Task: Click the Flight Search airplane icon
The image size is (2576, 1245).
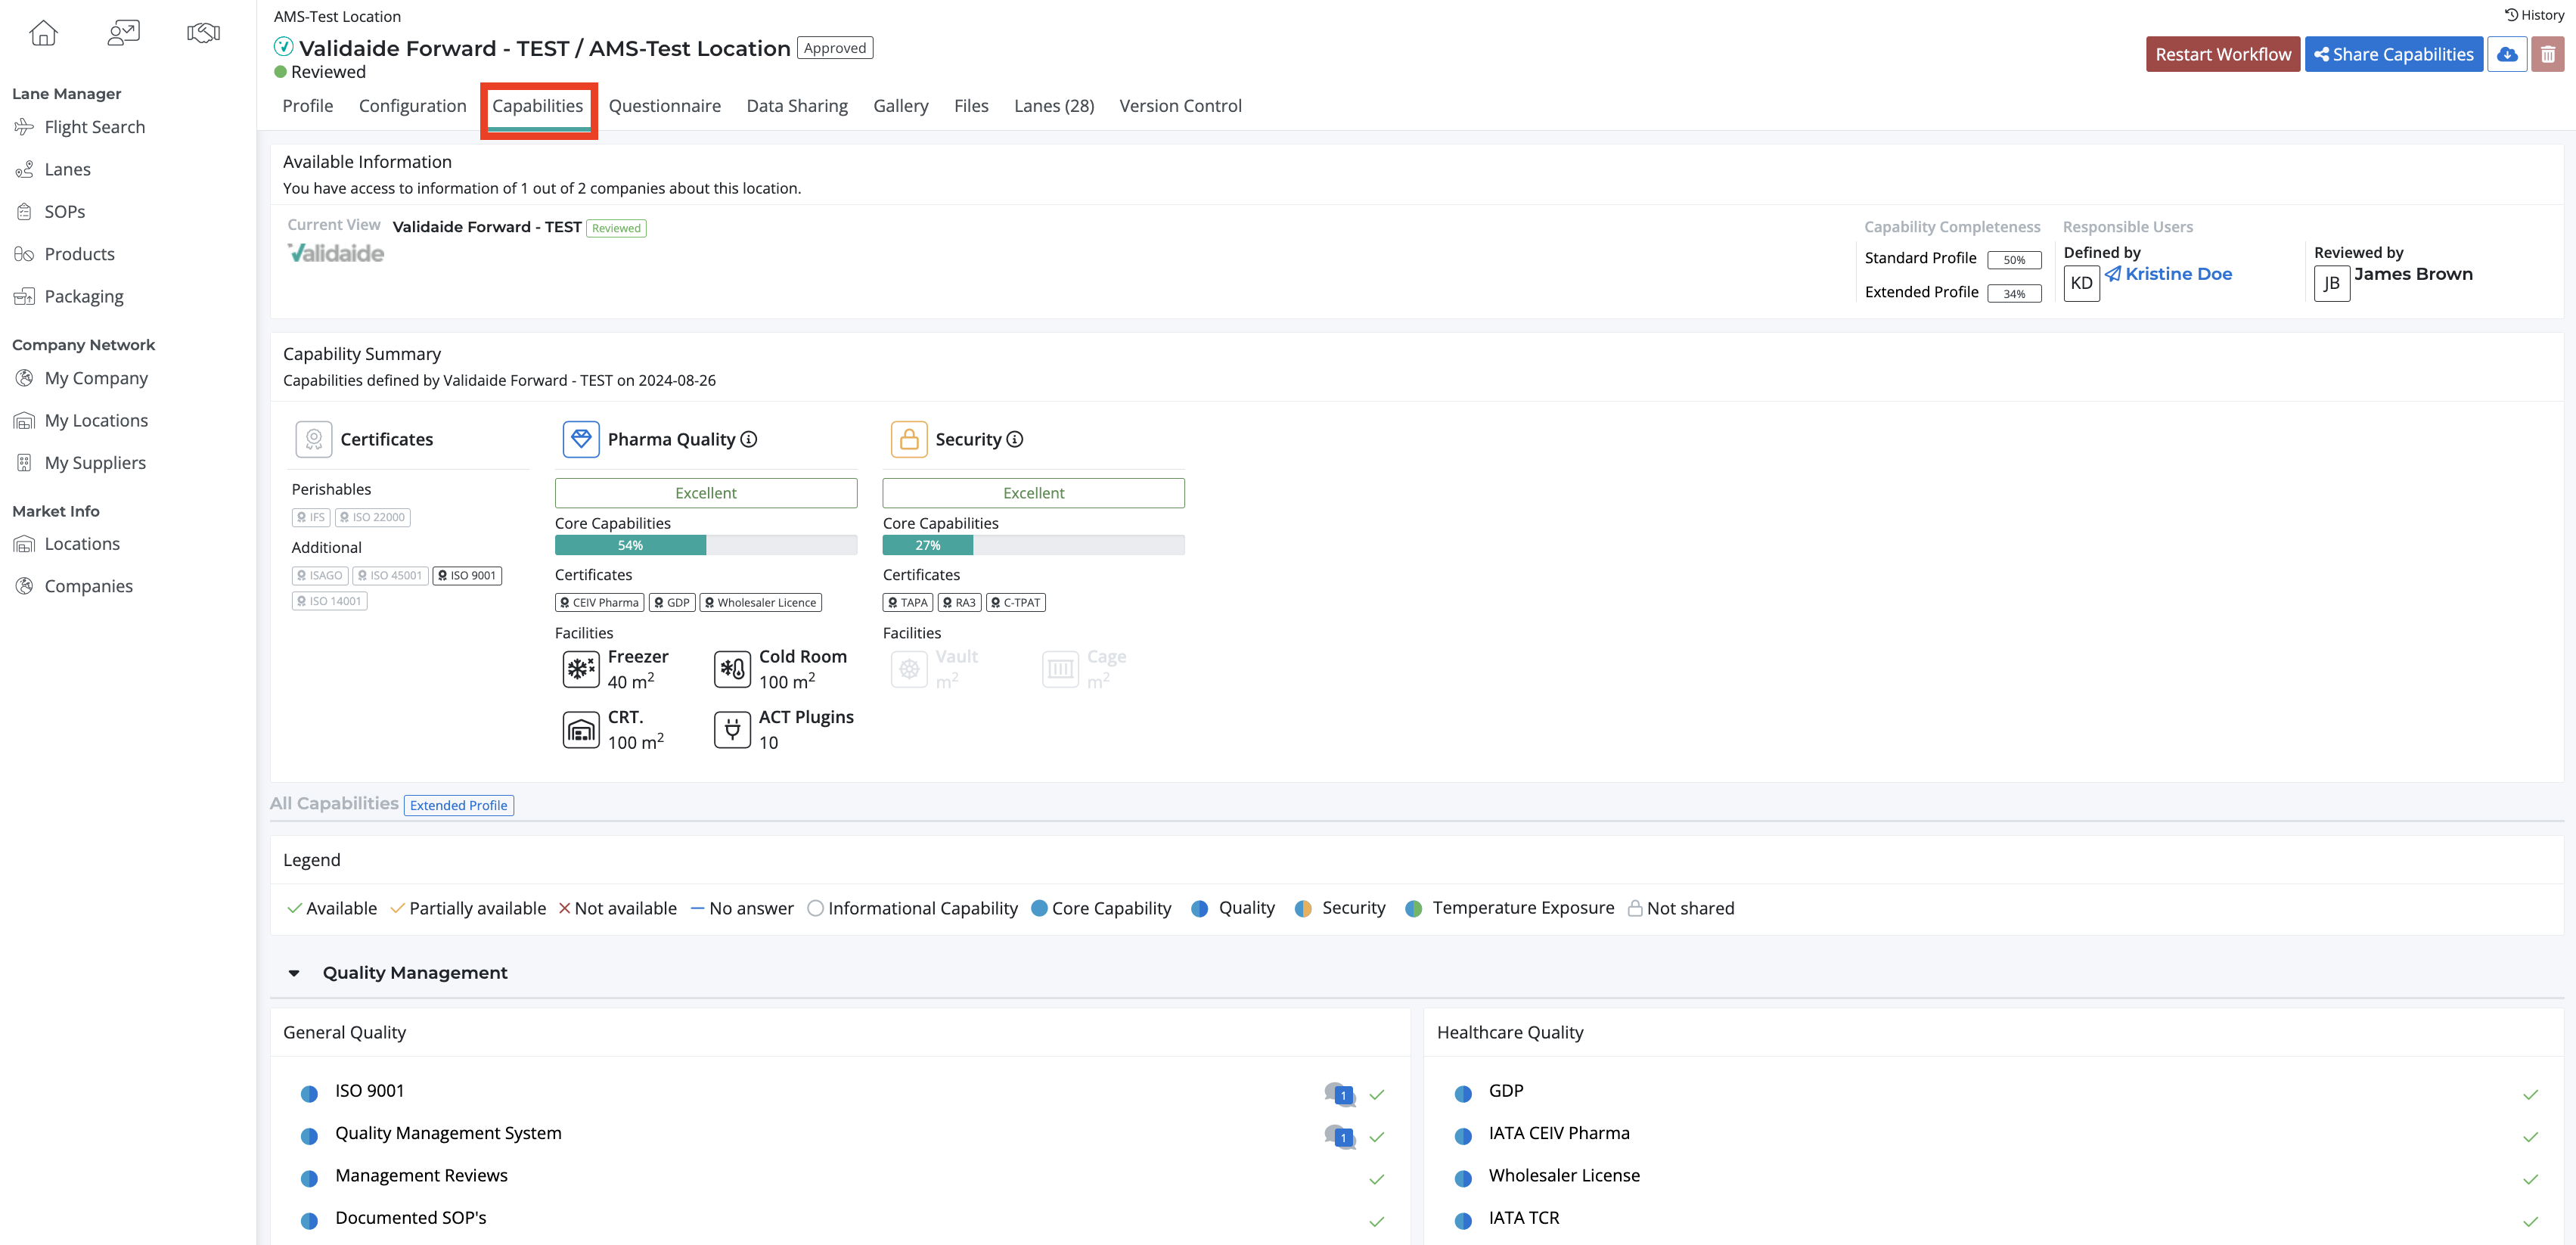Action: pyautogui.click(x=24, y=127)
